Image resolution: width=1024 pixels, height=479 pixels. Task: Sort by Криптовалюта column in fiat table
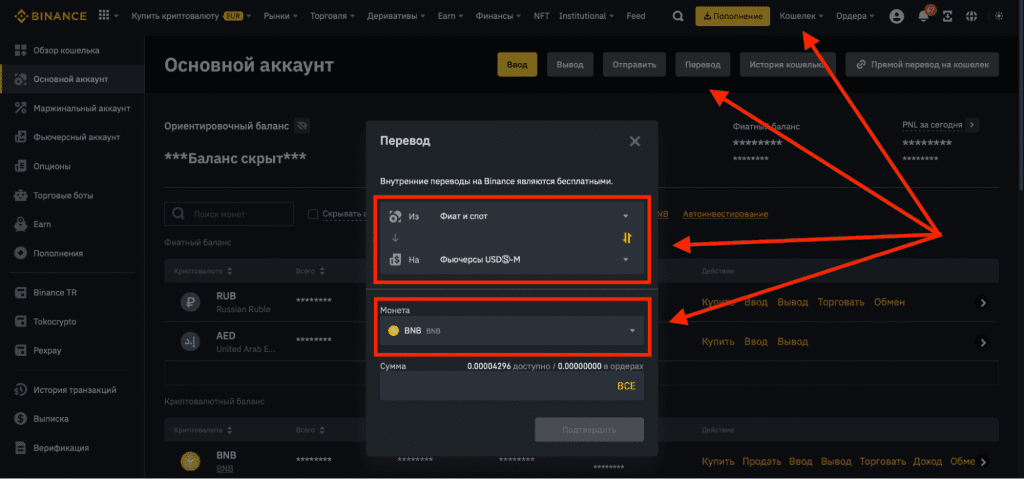[x=203, y=271]
